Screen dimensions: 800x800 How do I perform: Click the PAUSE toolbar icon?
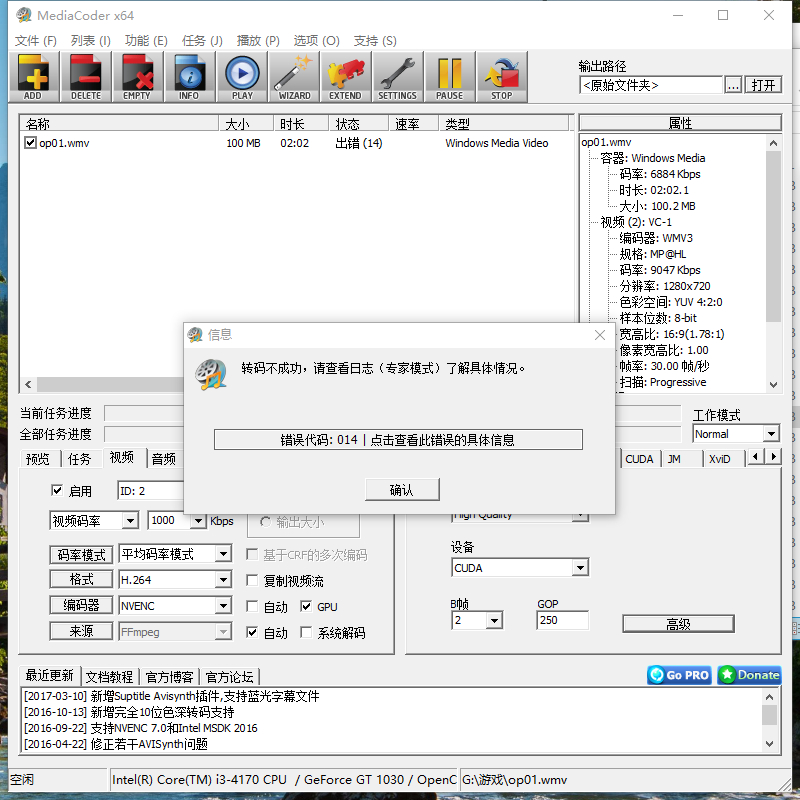pos(450,77)
